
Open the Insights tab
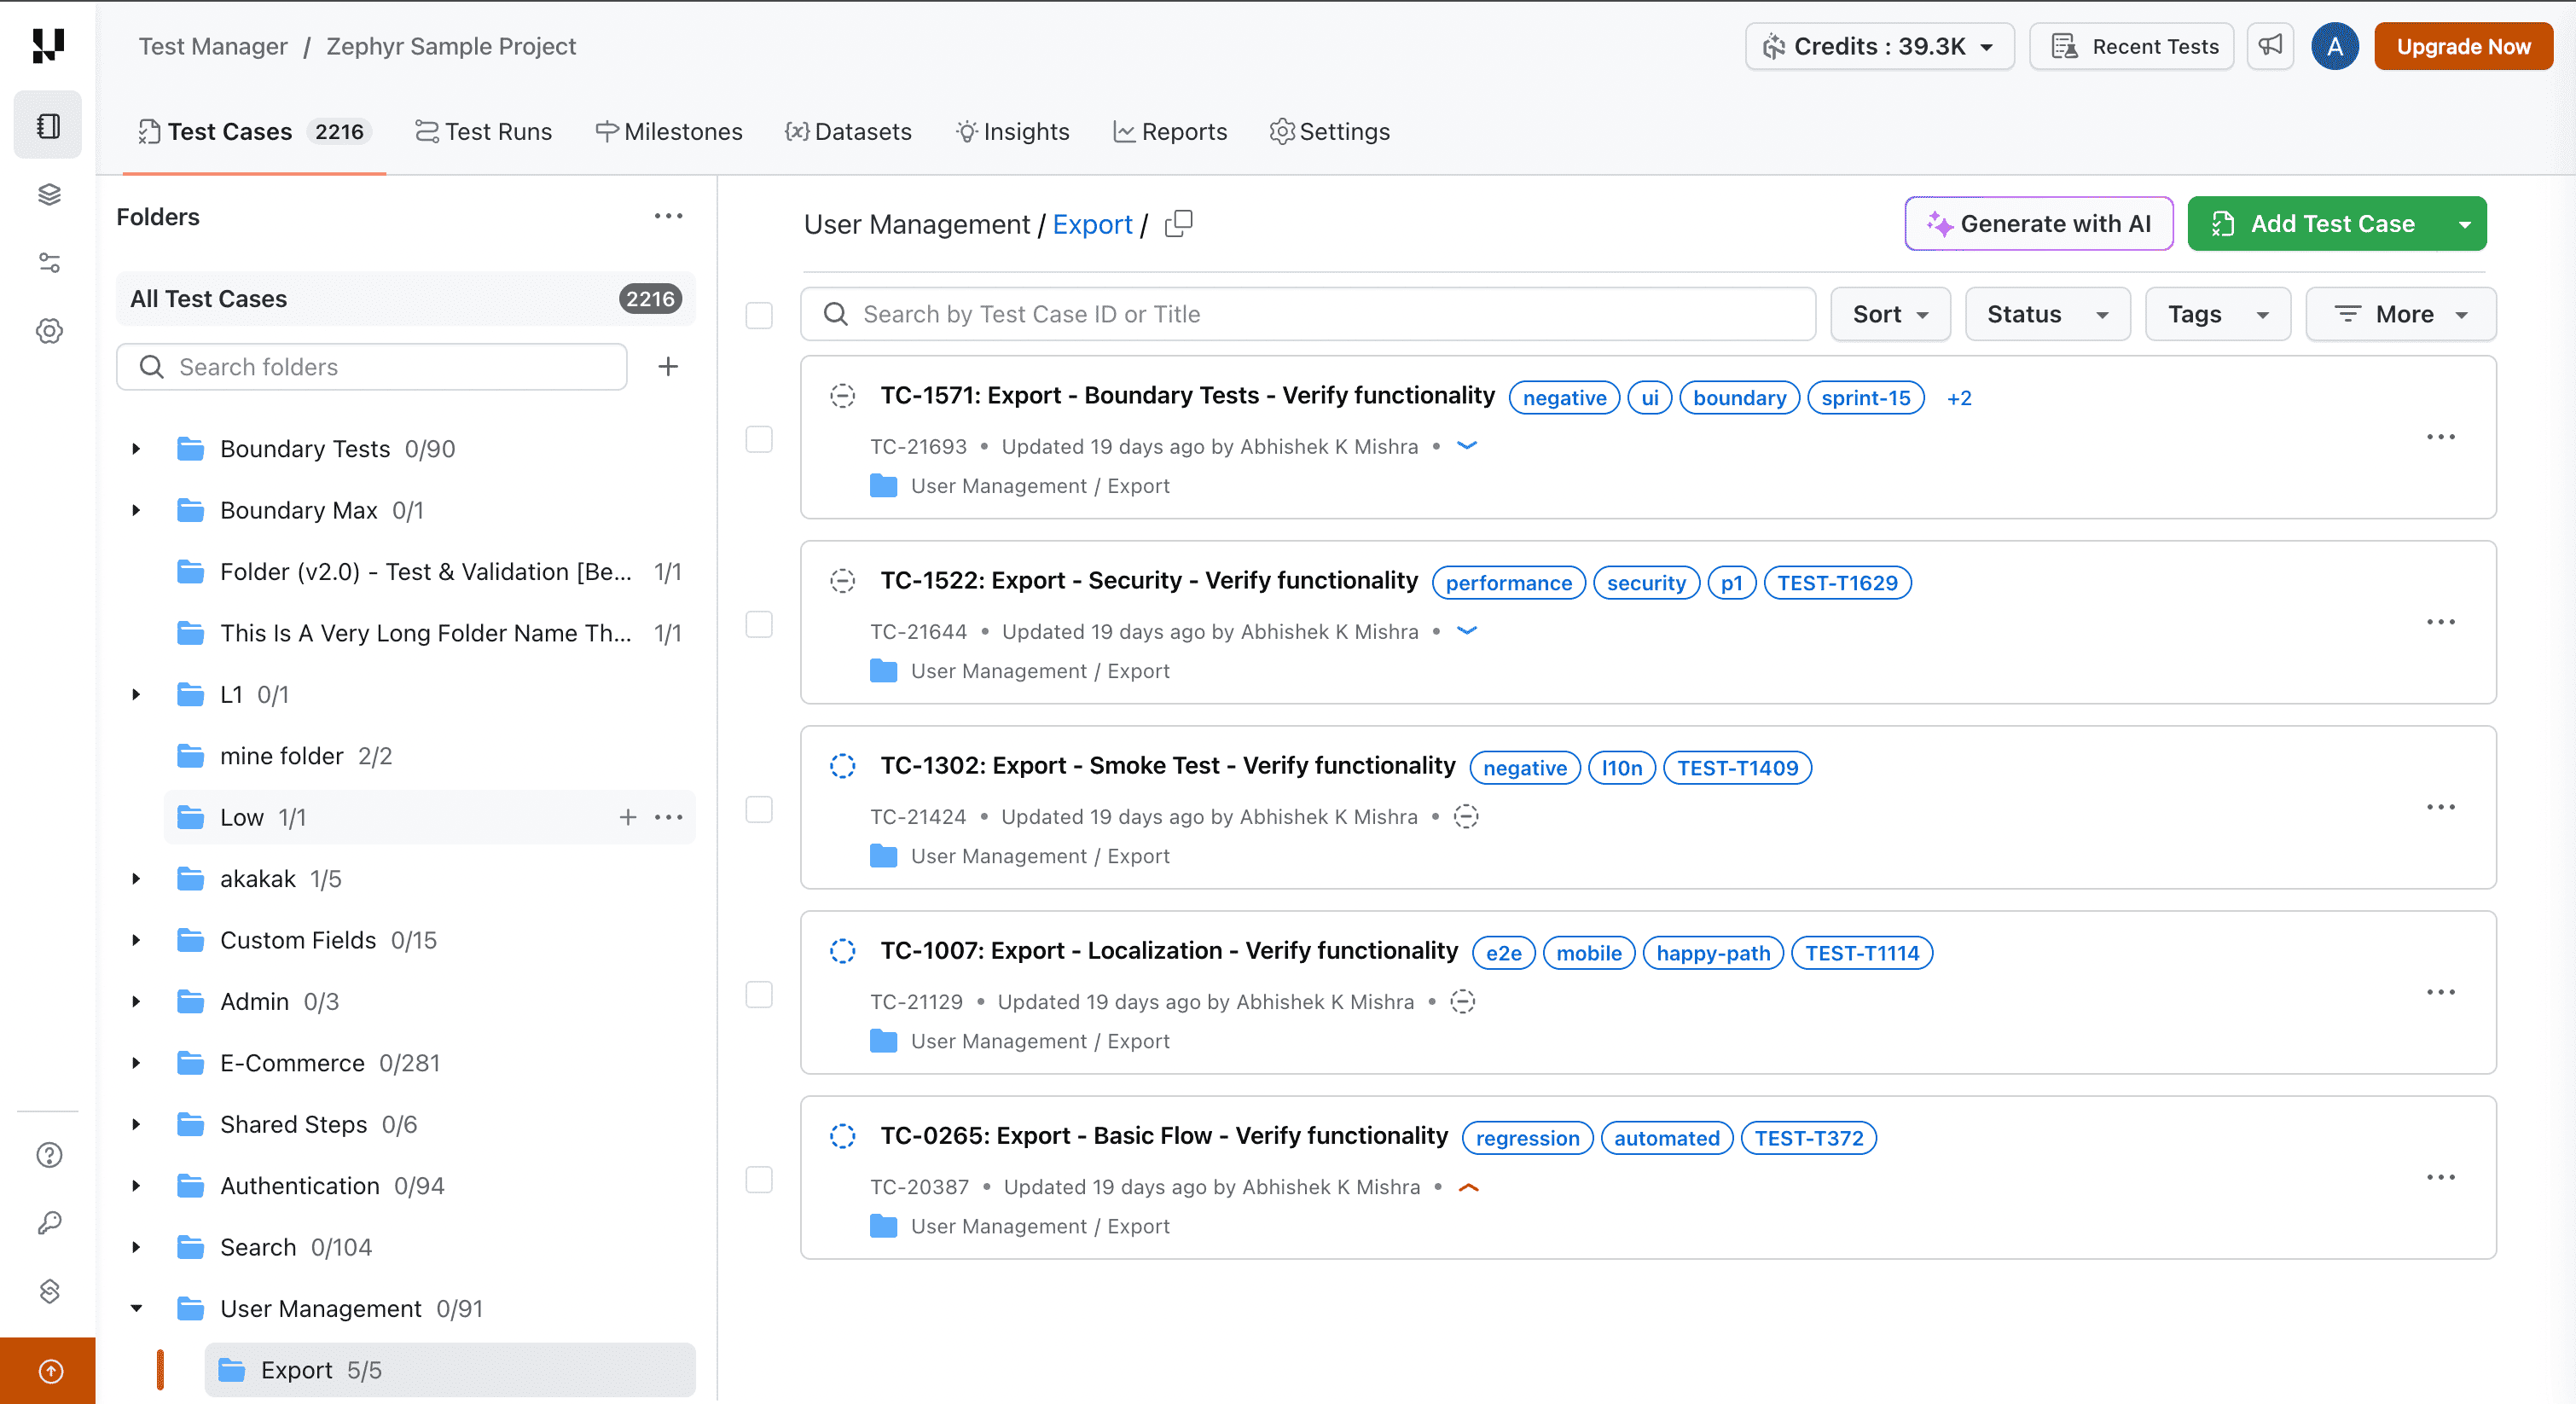pos(1012,131)
